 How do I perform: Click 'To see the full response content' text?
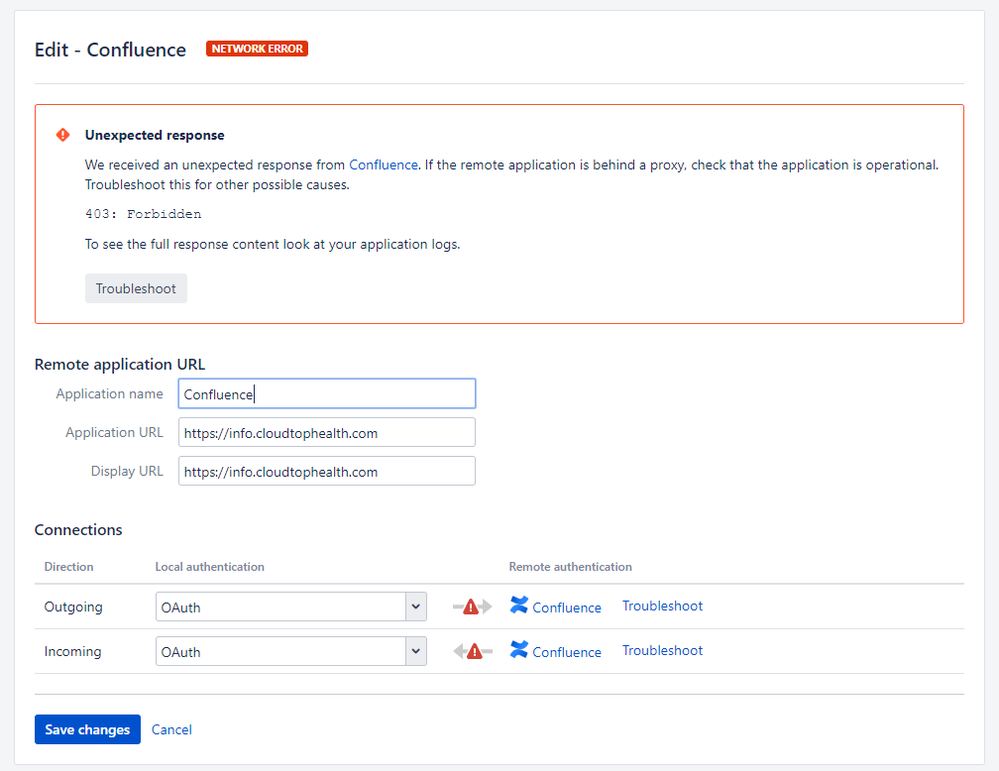[x=272, y=245]
